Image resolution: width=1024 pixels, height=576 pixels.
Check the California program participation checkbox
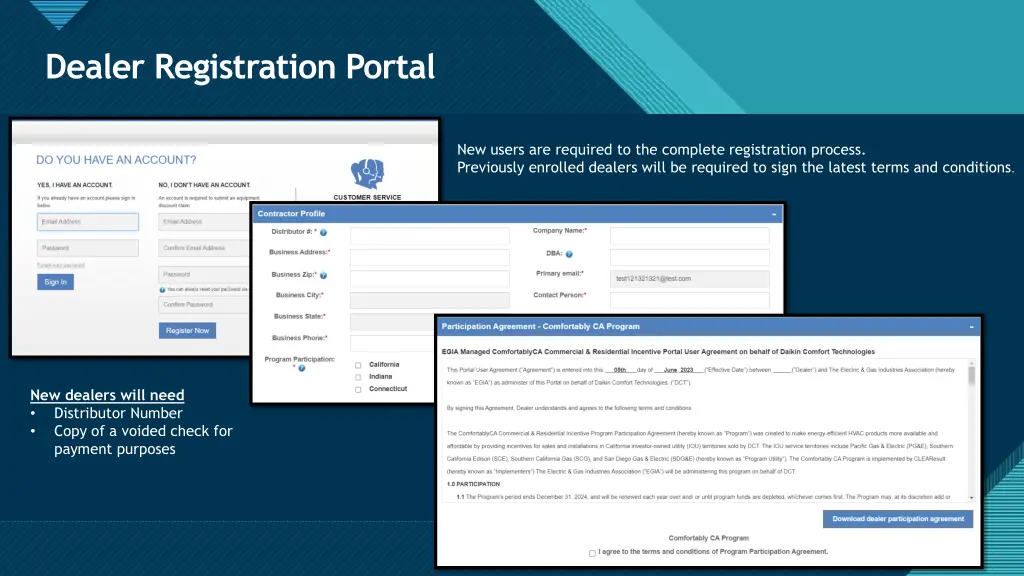coord(358,365)
